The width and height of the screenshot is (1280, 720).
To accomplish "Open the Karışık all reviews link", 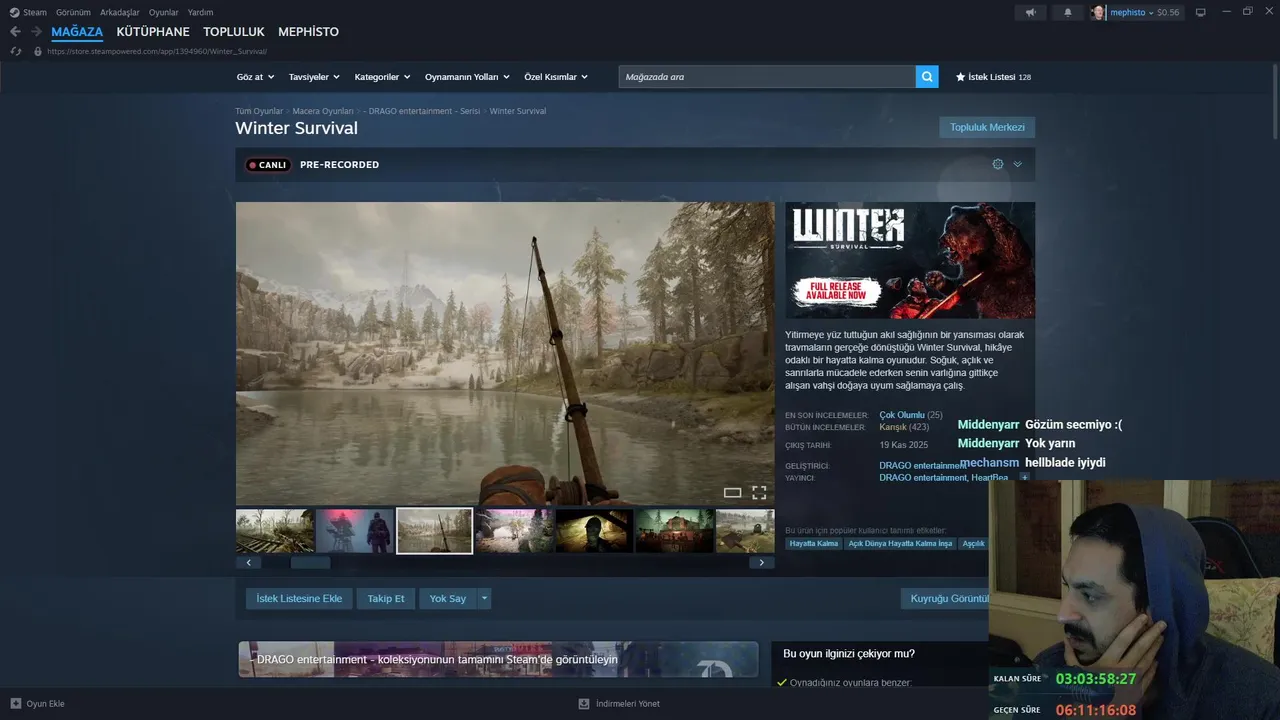I will [892, 427].
